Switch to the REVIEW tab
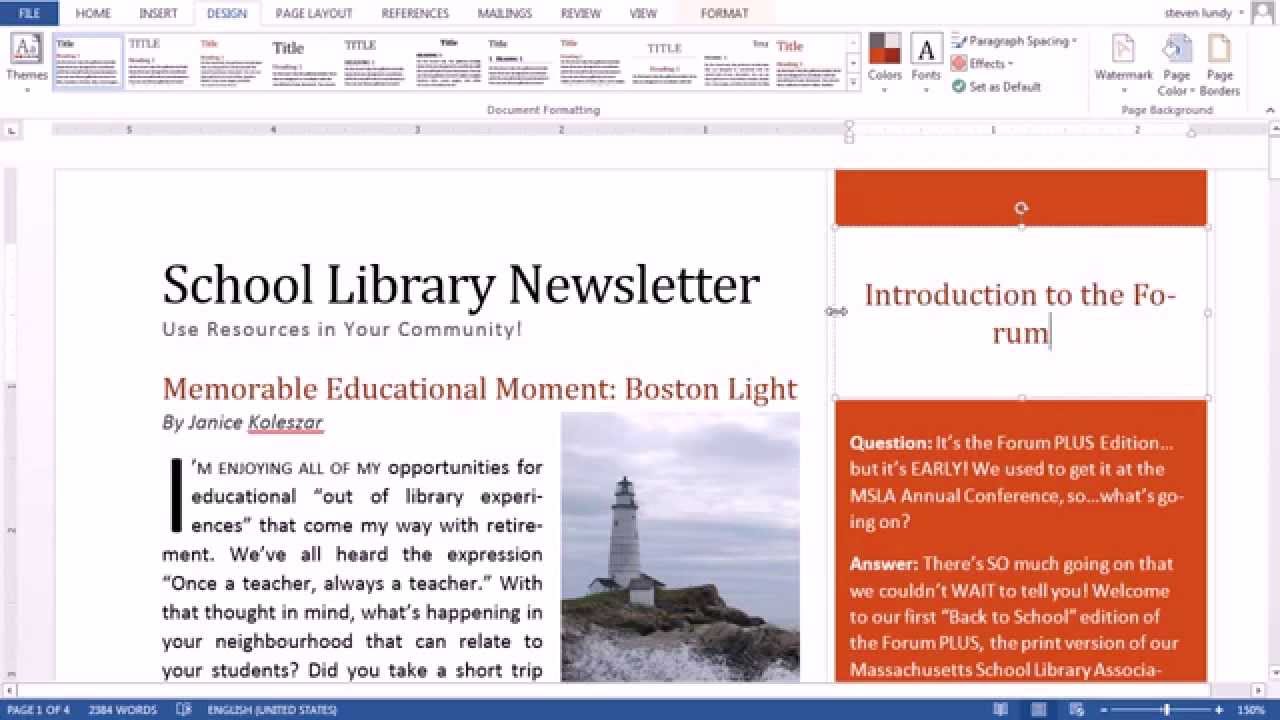Screen dimensions: 1280x720 coord(580,13)
